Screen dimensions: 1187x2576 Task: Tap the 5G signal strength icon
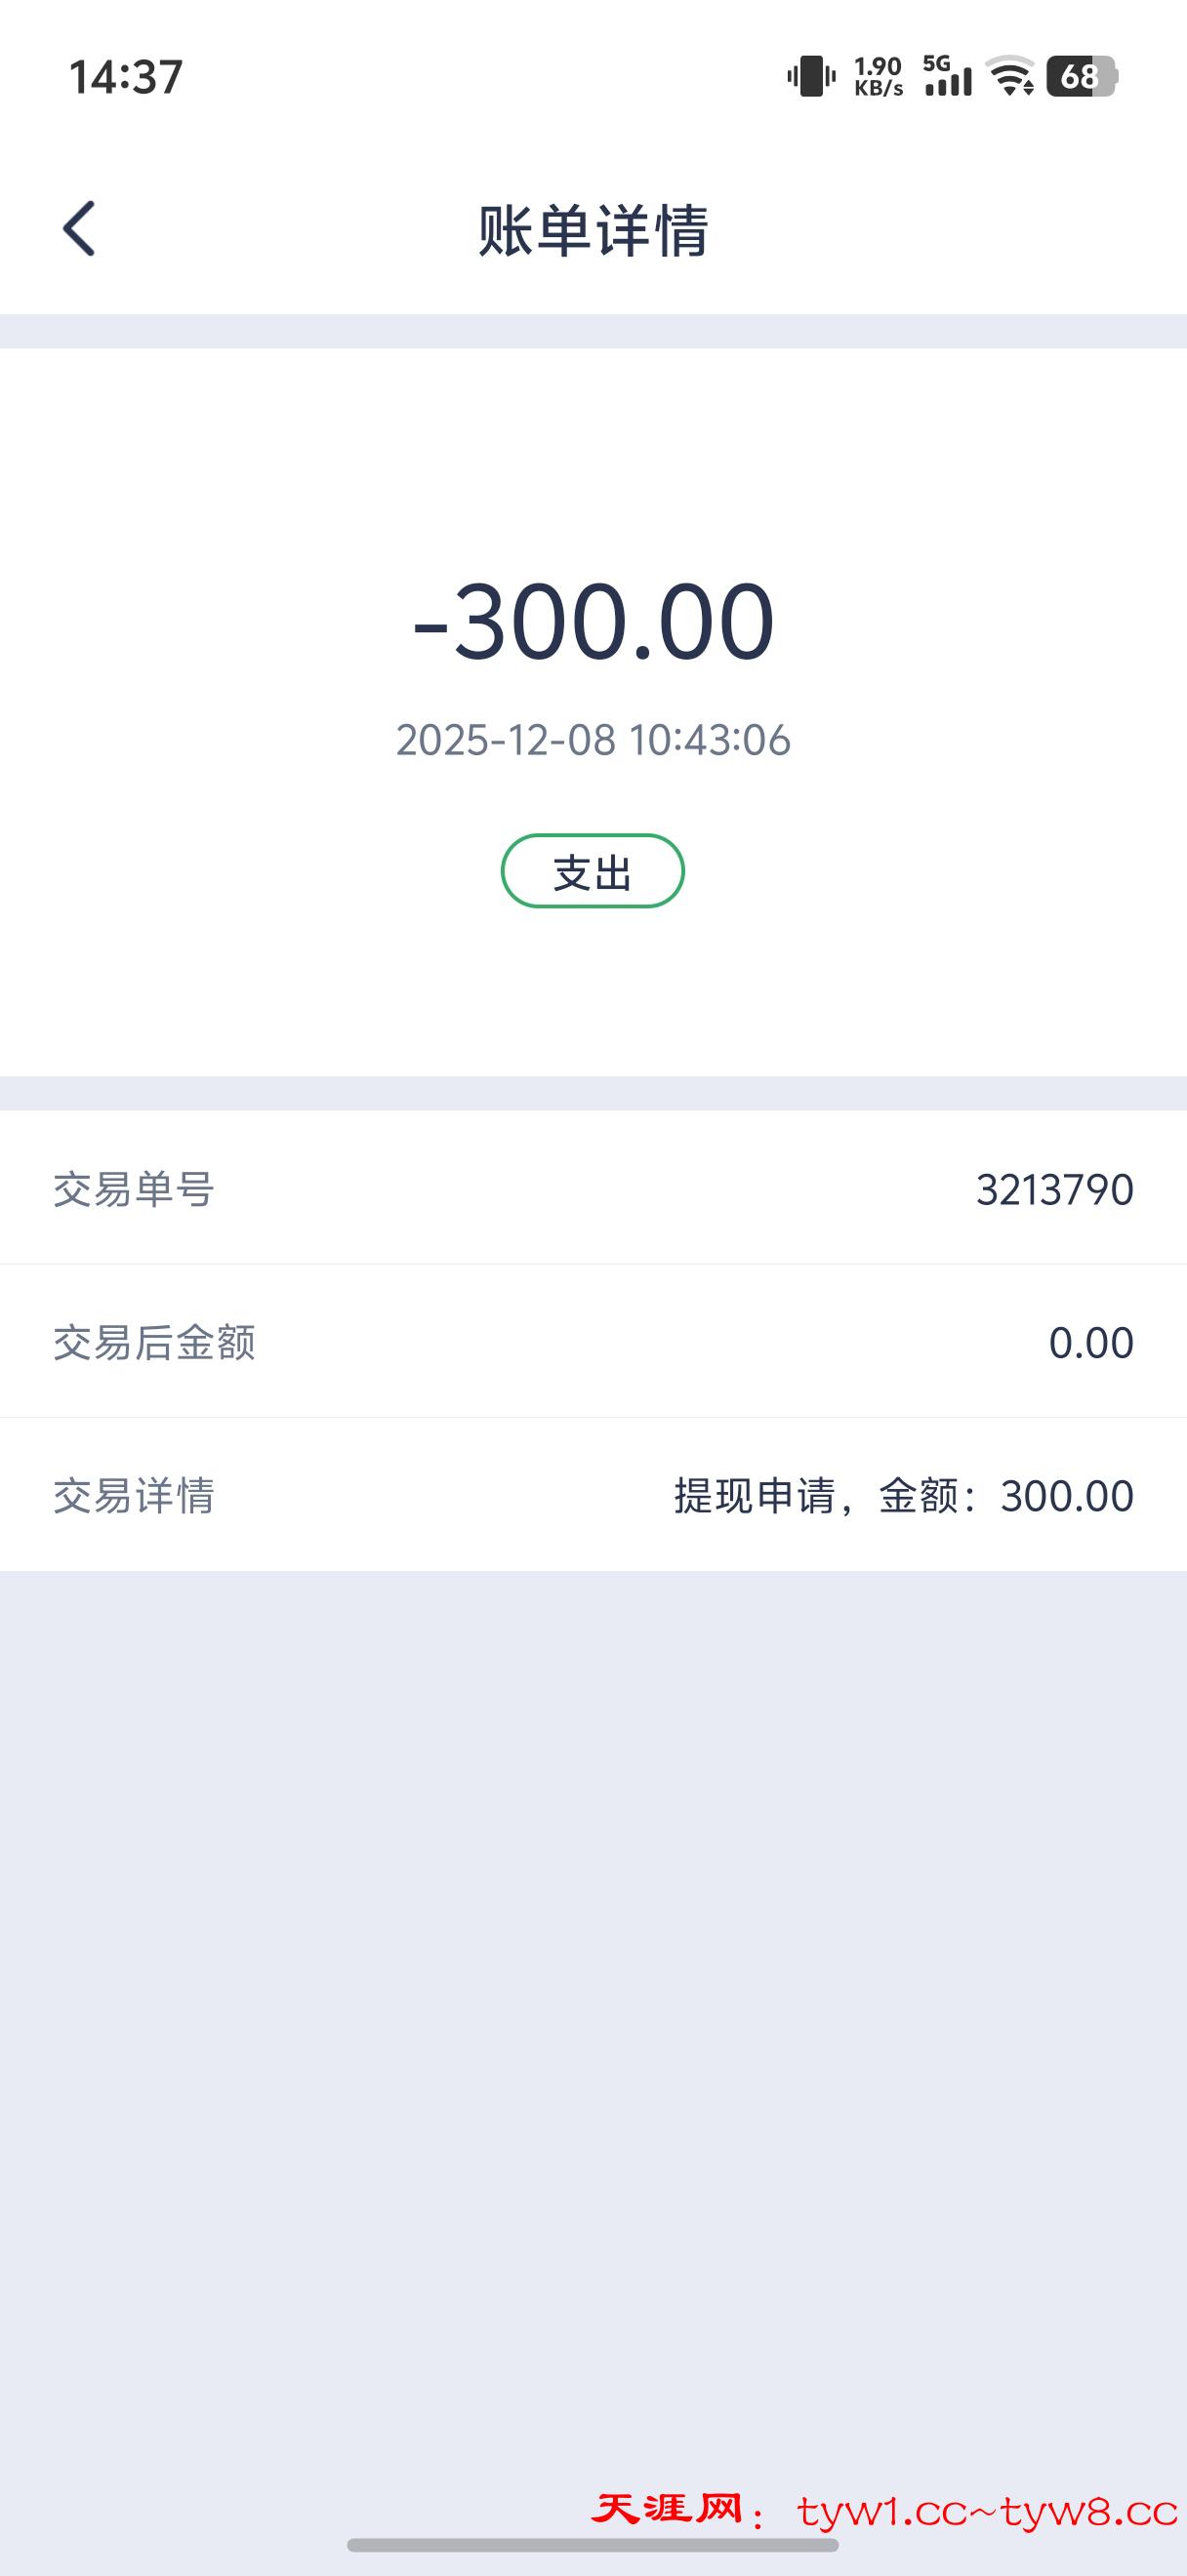pyautogui.click(x=946, y=76)
